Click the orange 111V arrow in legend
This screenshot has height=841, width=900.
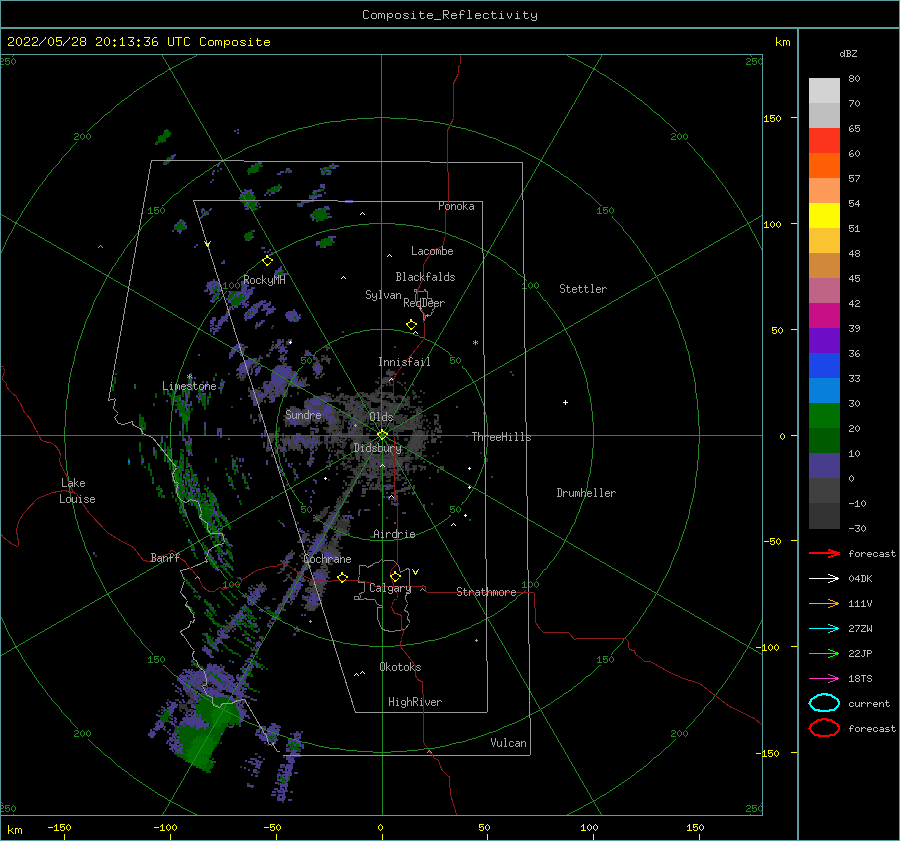[x=824, y=603]
